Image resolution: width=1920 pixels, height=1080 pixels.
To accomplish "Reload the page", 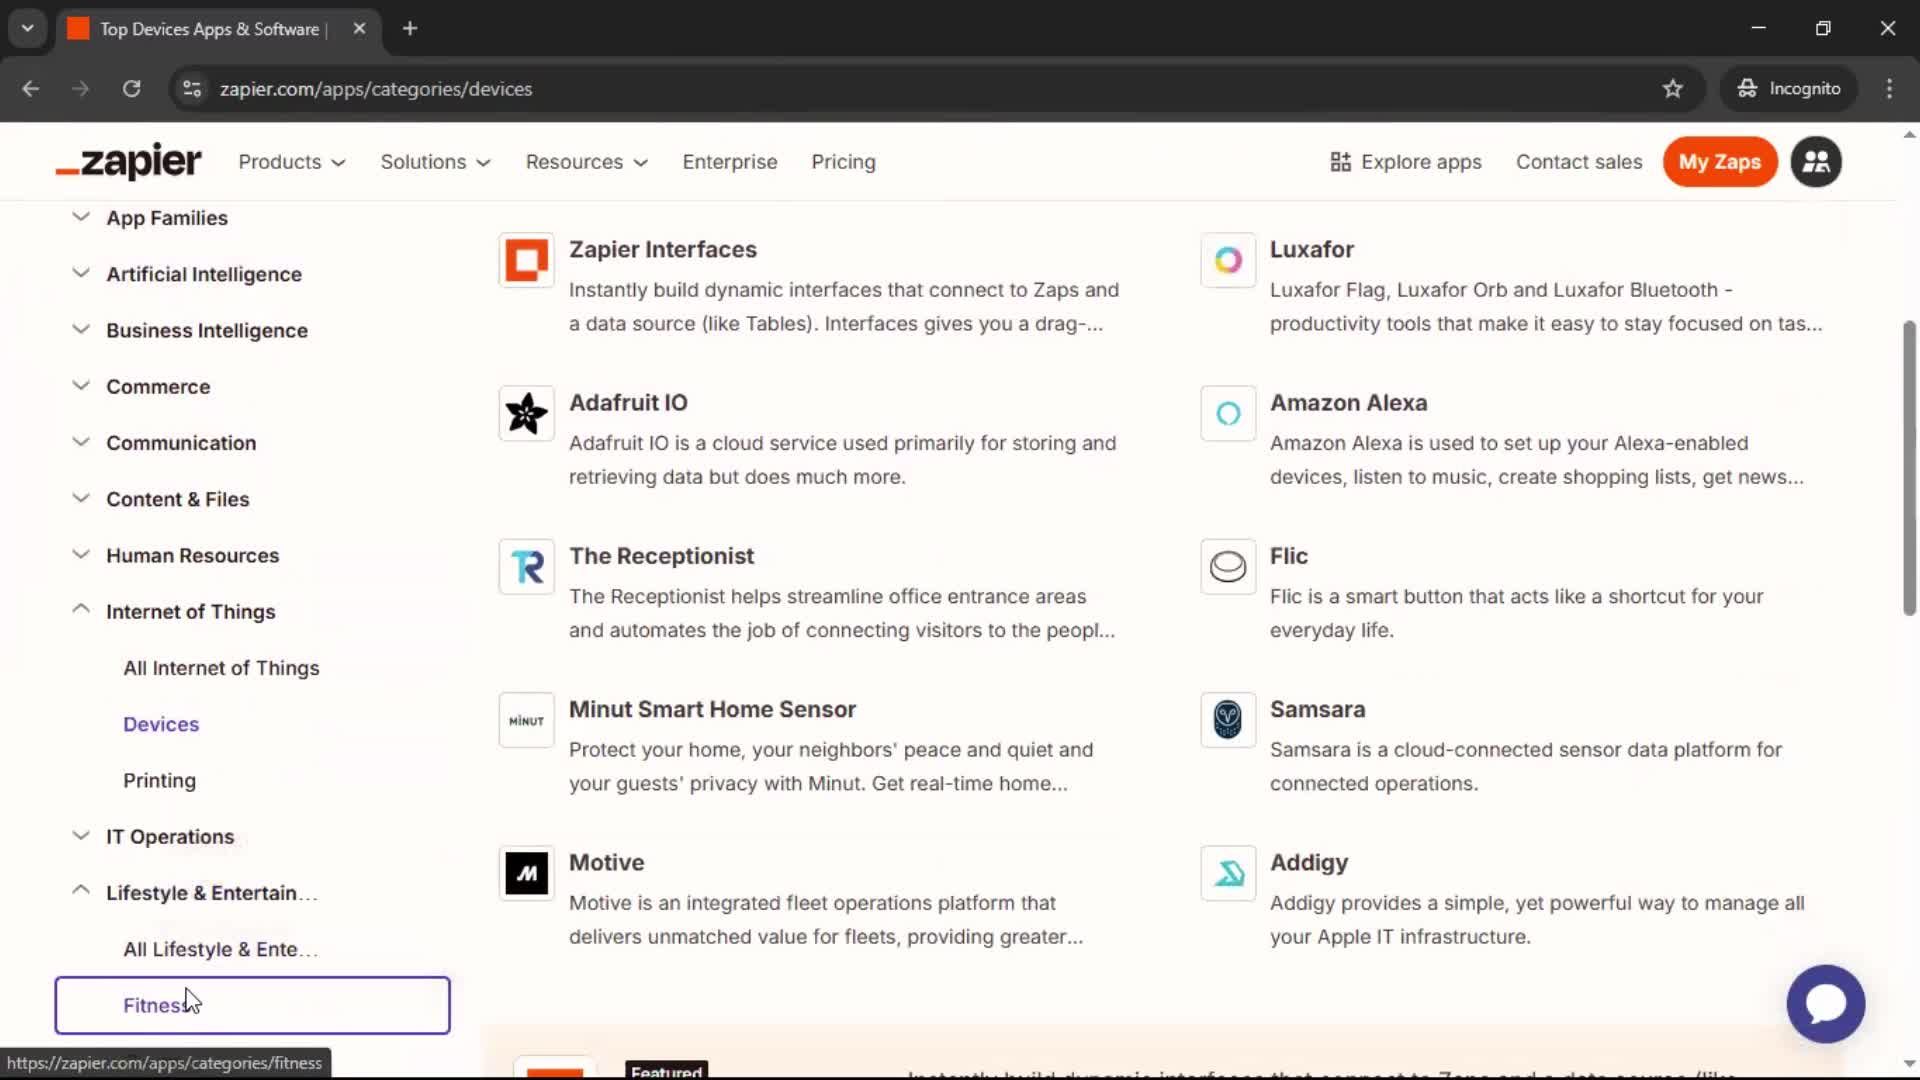I will click(x=131, y=89).
